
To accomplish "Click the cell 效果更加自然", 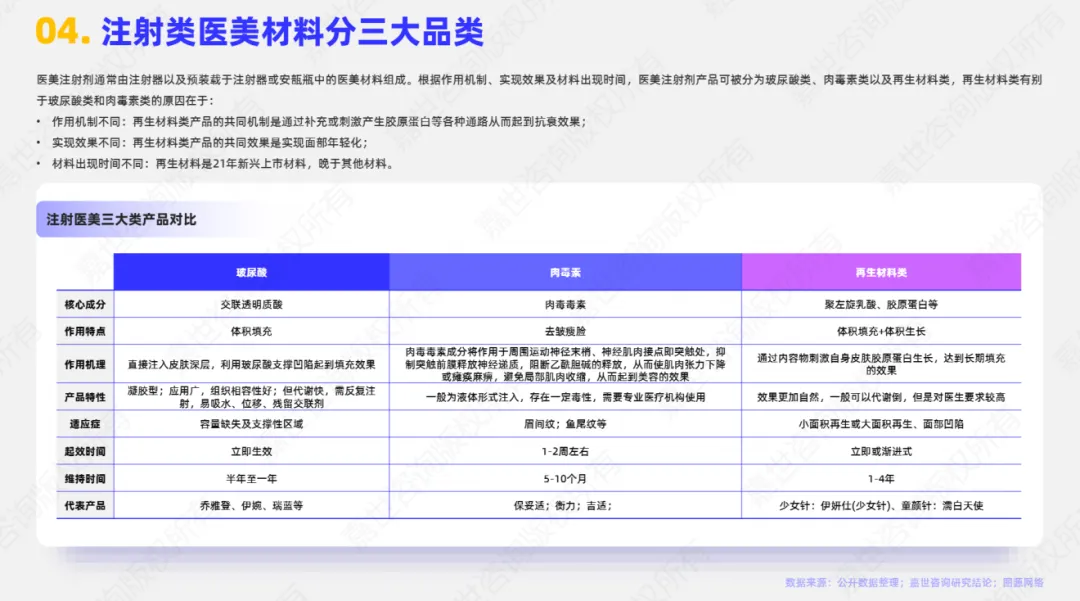I will (881, 397).
